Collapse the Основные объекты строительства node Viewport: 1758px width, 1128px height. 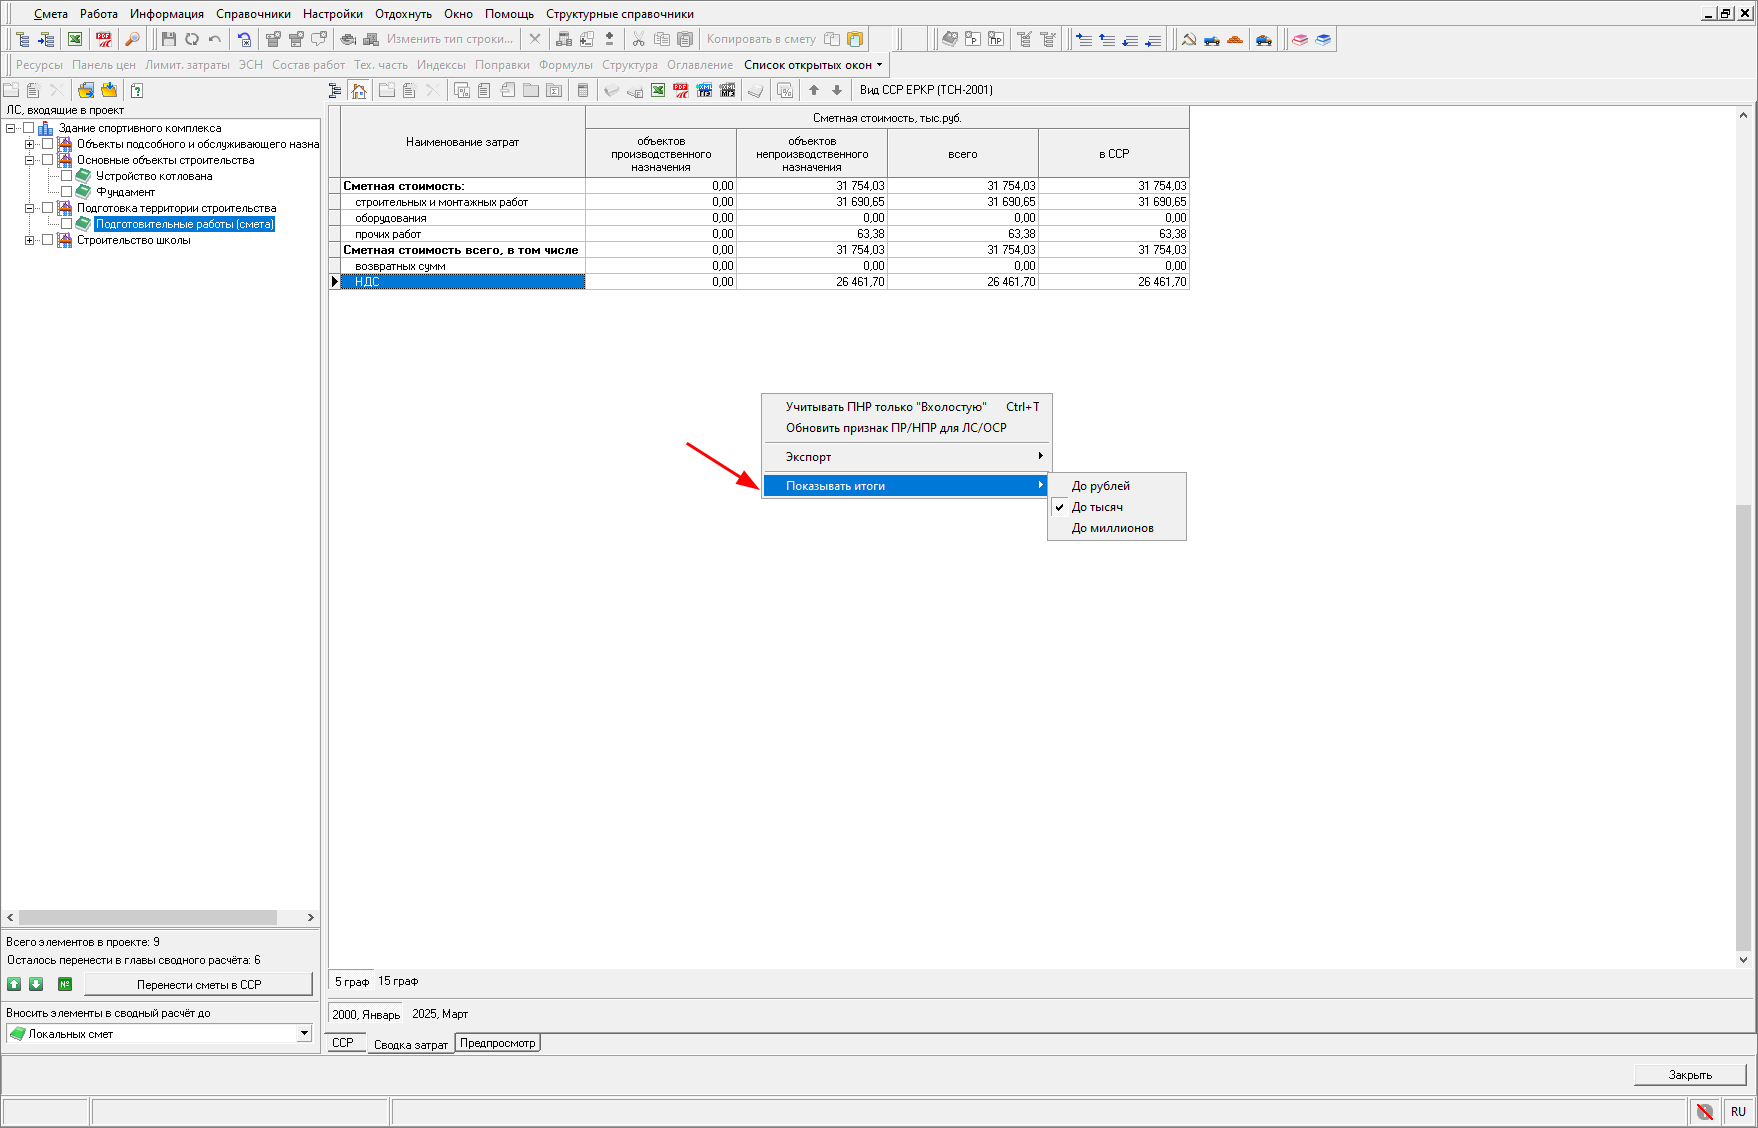click(x=30, y=160)
